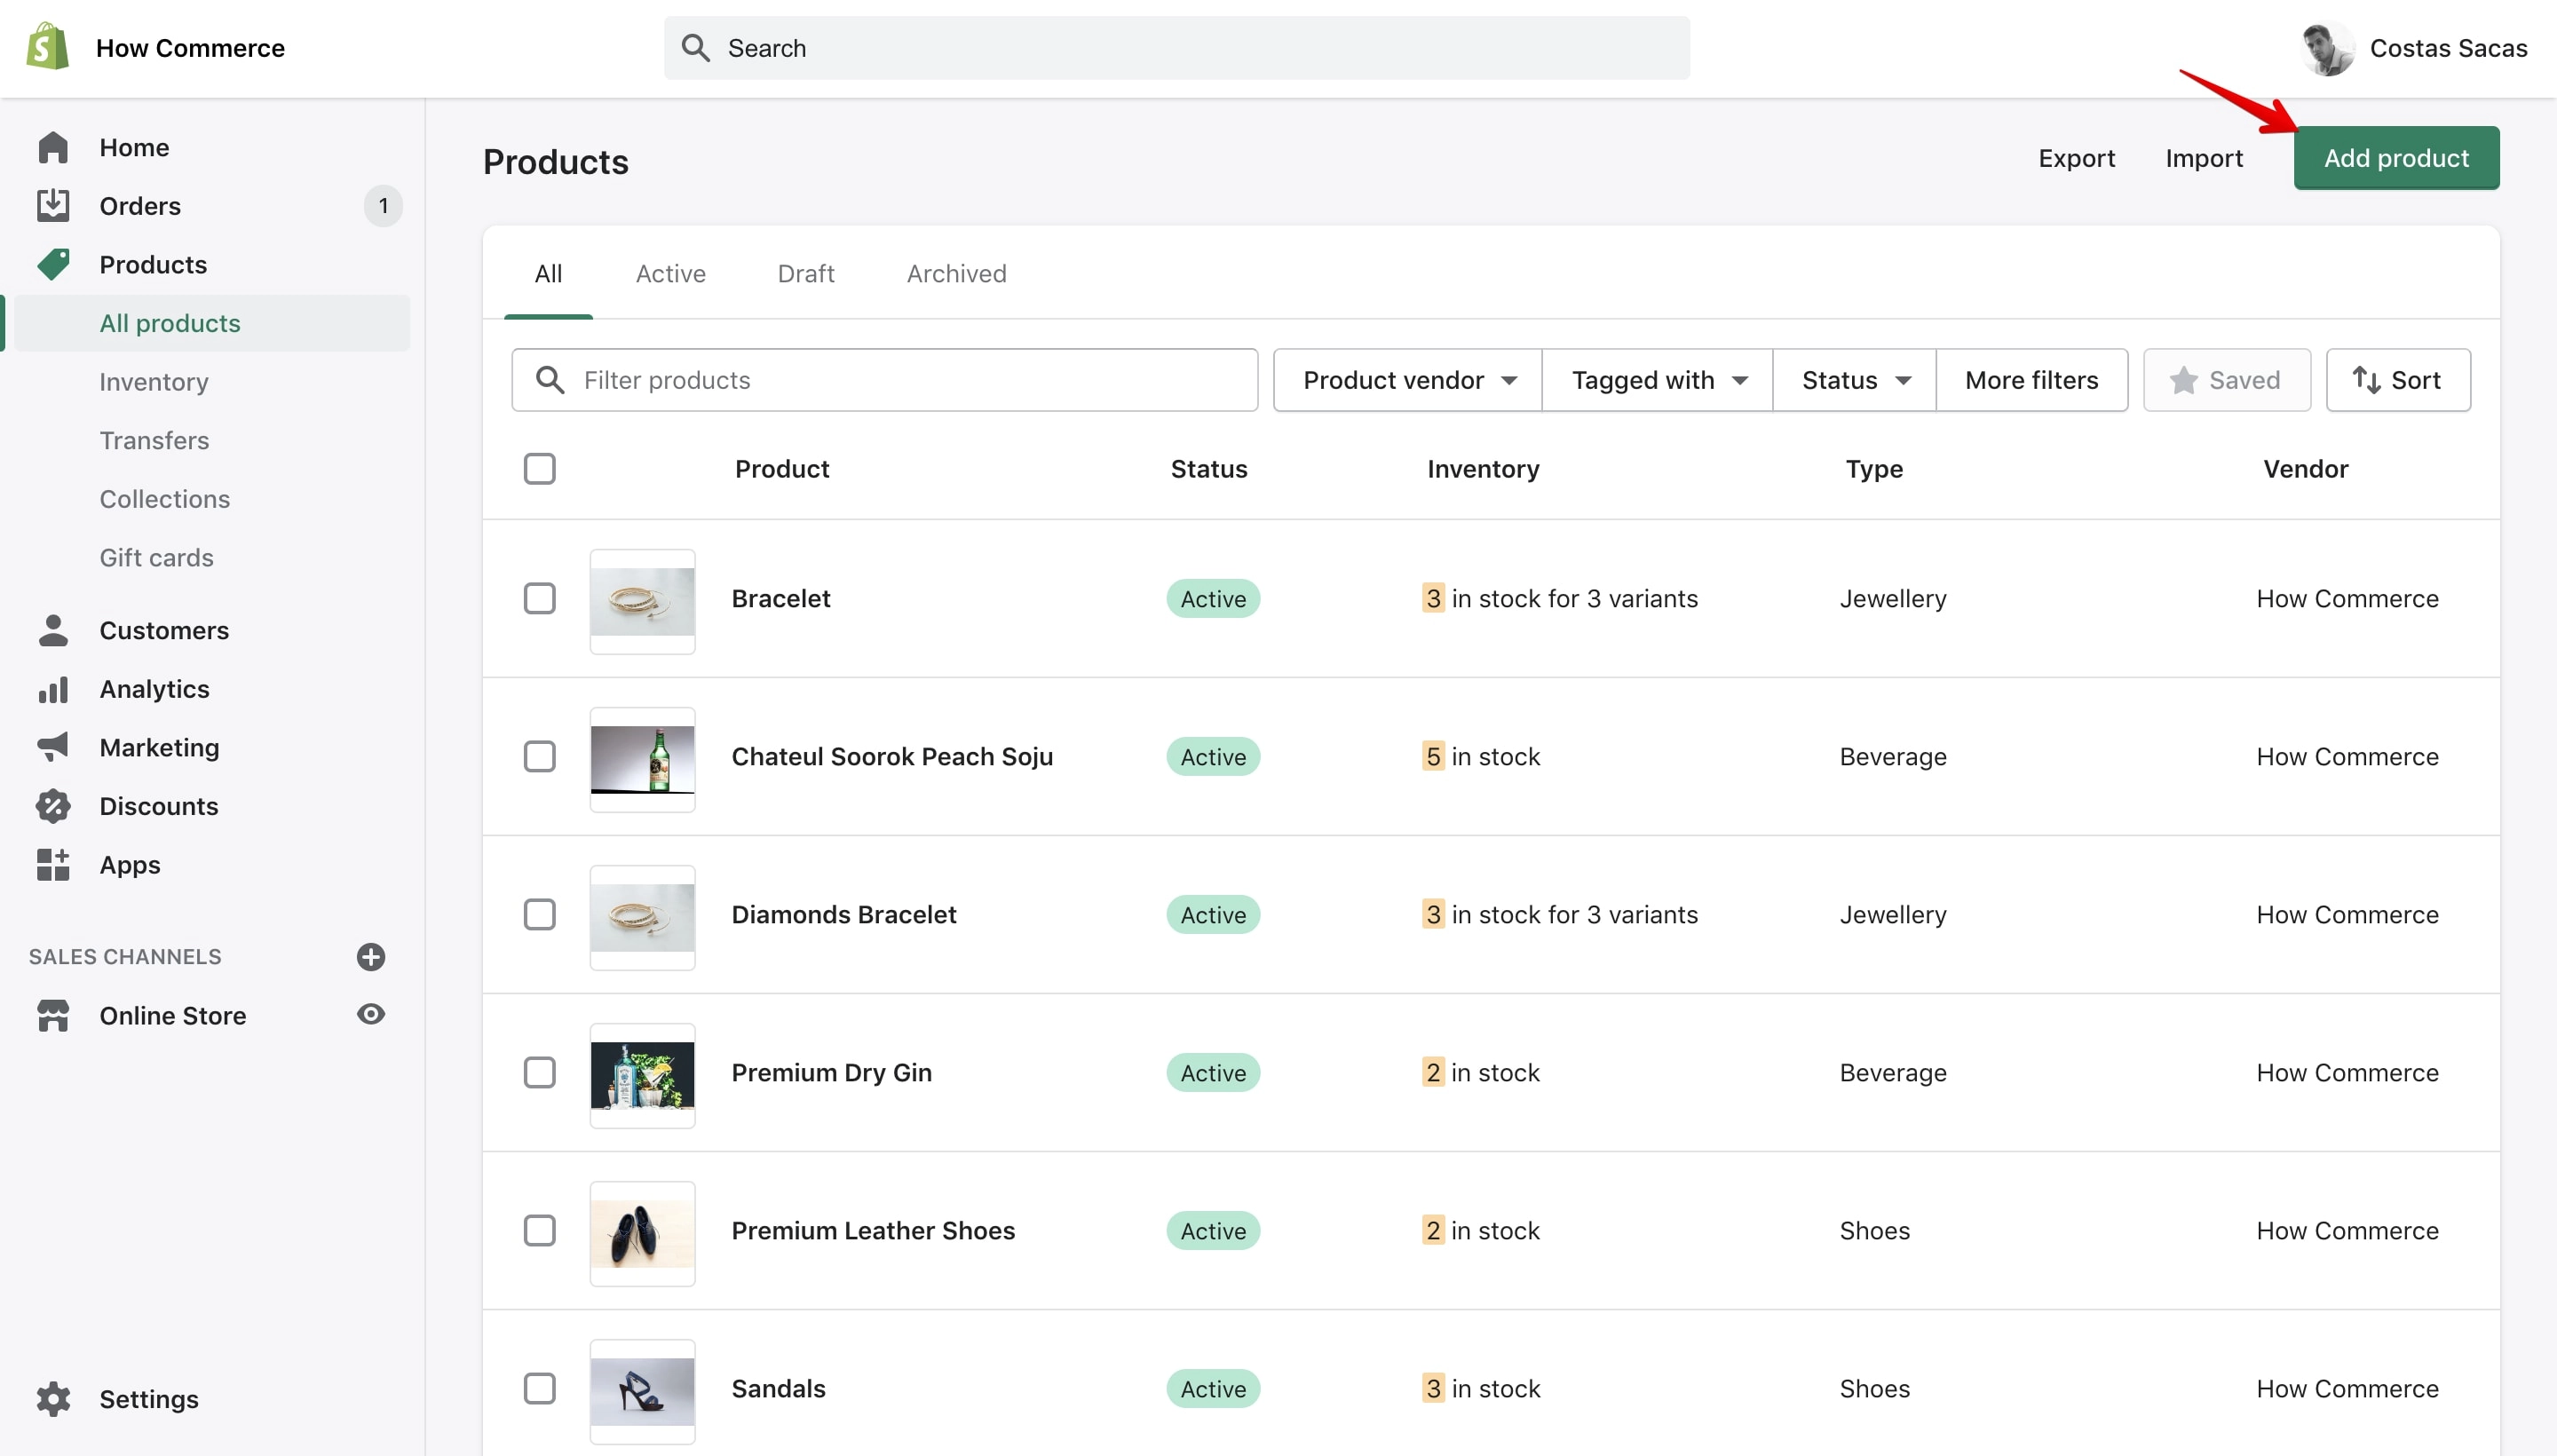Click the Apps grid icon
Screen dimensions: 2557x1456
(x=53, y=864)
